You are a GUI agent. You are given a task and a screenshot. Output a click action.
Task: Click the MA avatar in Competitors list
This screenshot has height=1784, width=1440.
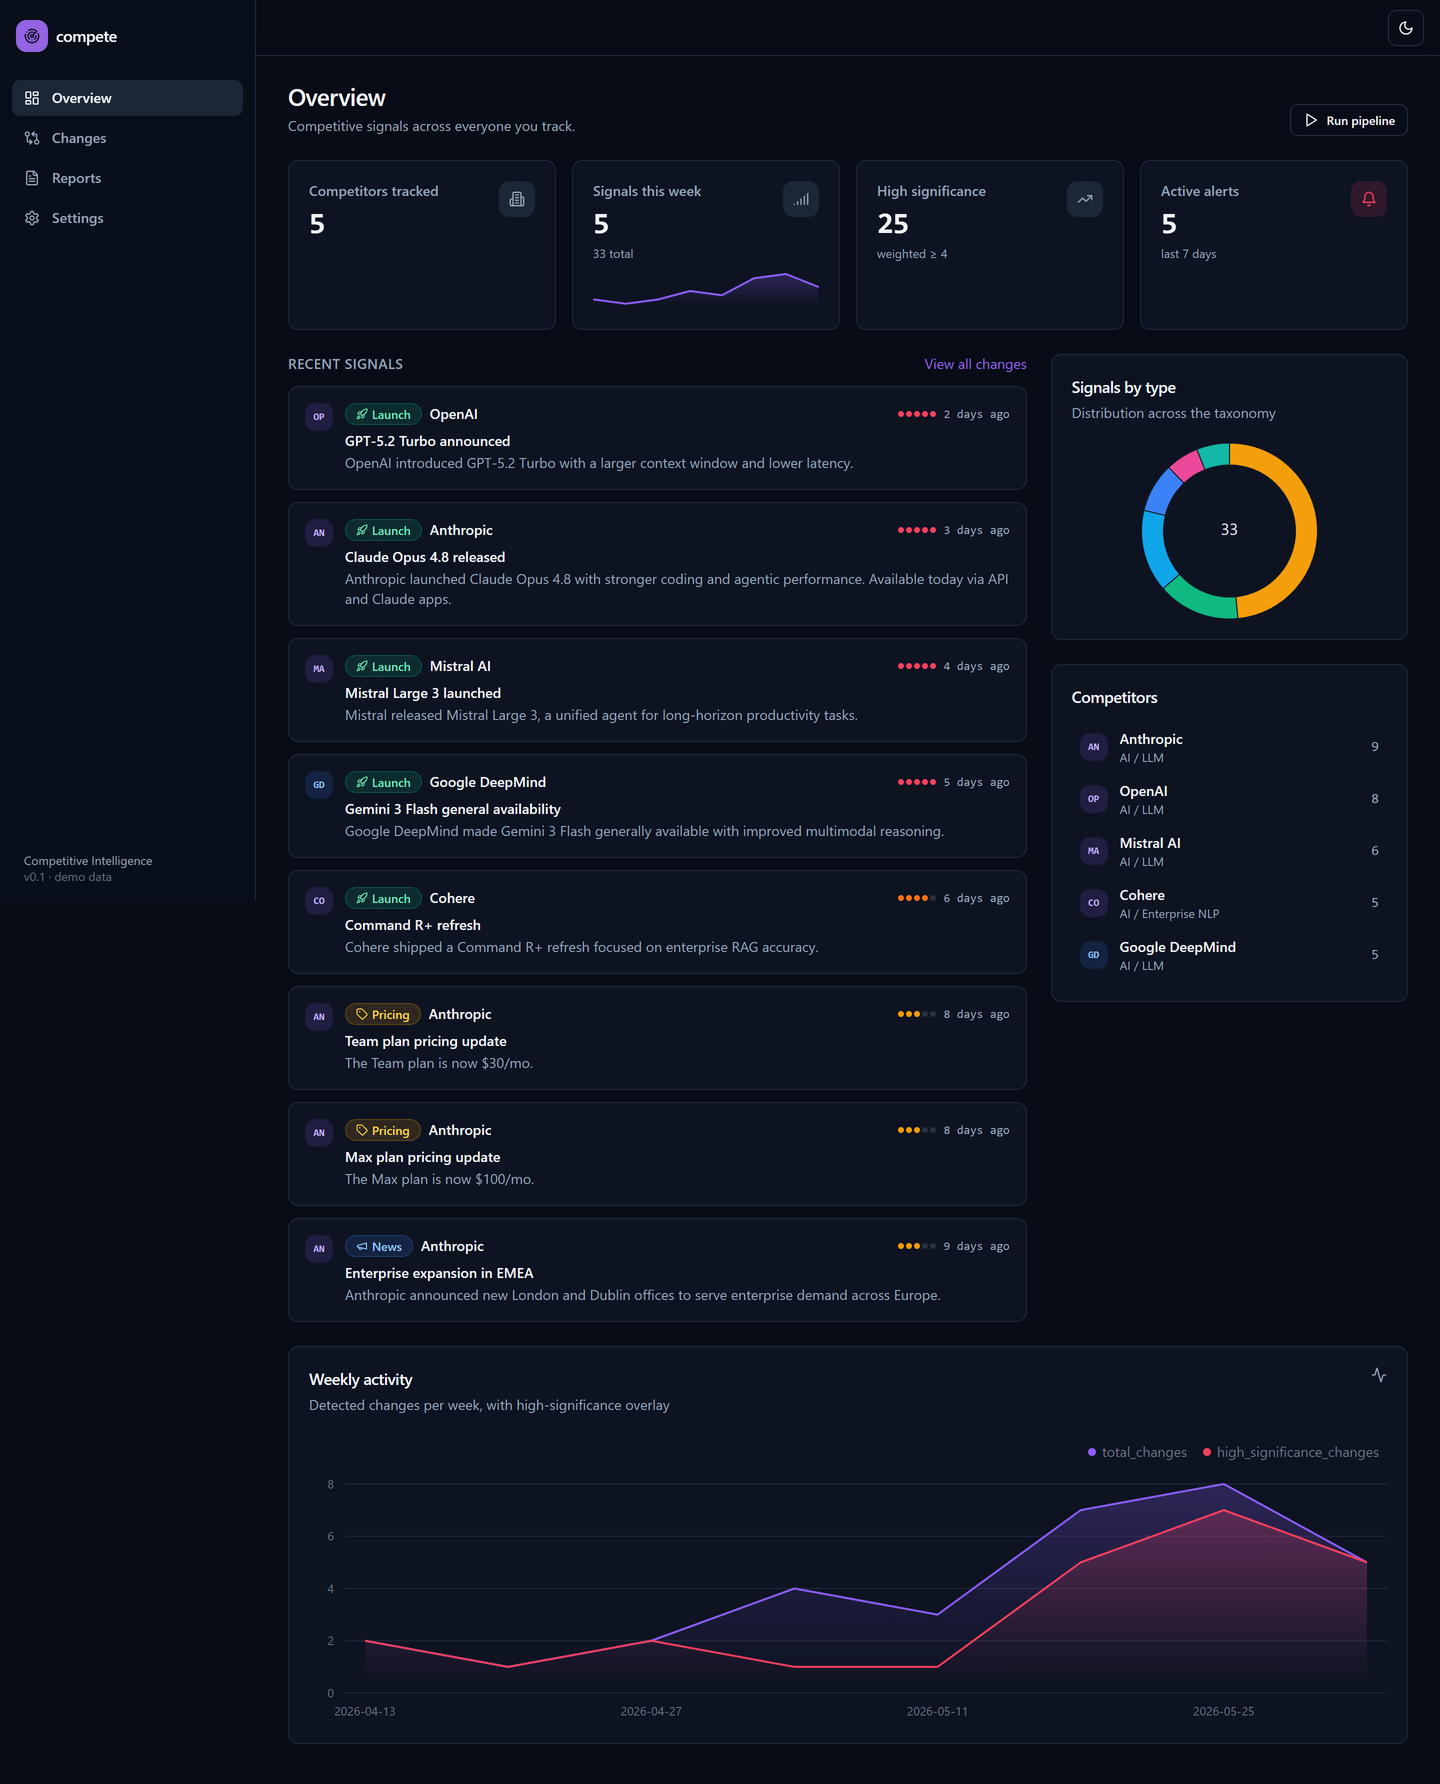tap(1094, 851)
